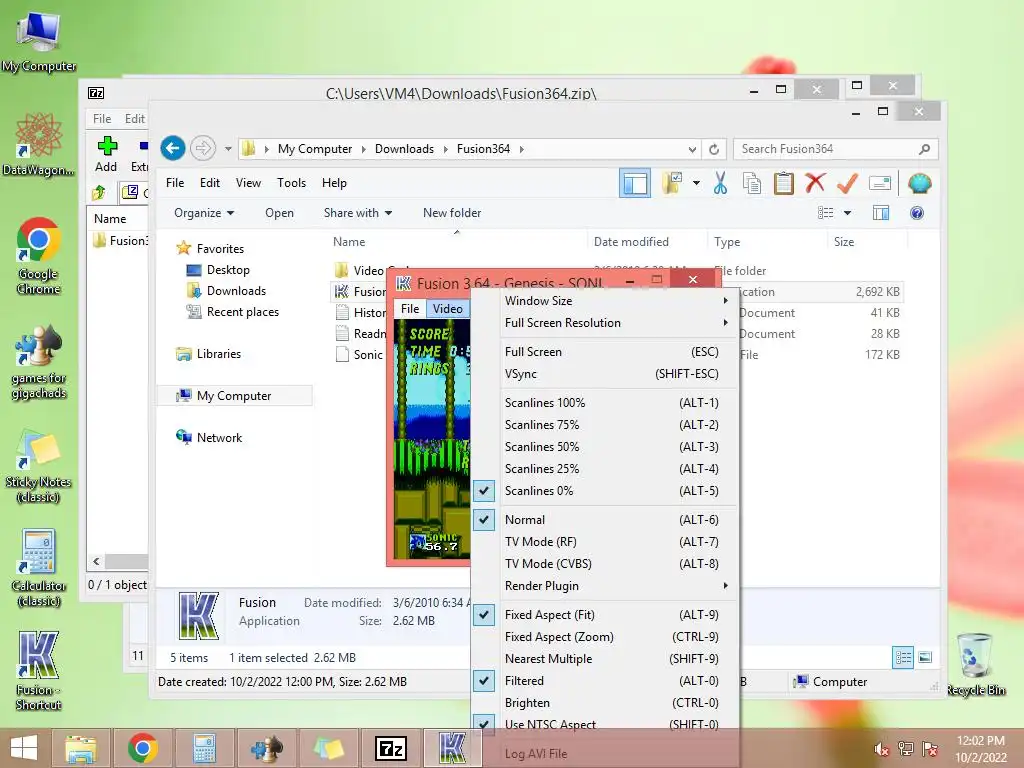Click the Back arrow in Explorer
This screenshot has height=768, width=1024.
173,149
